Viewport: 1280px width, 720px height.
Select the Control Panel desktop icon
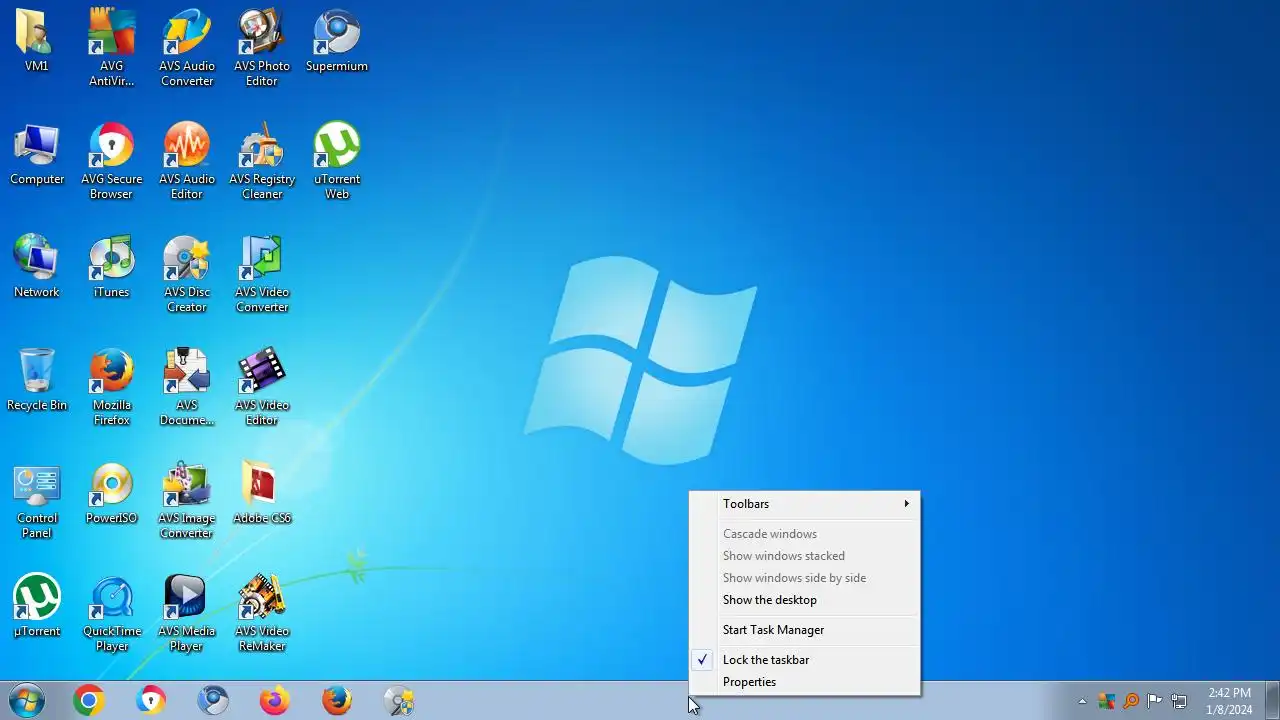pos(37,499)
